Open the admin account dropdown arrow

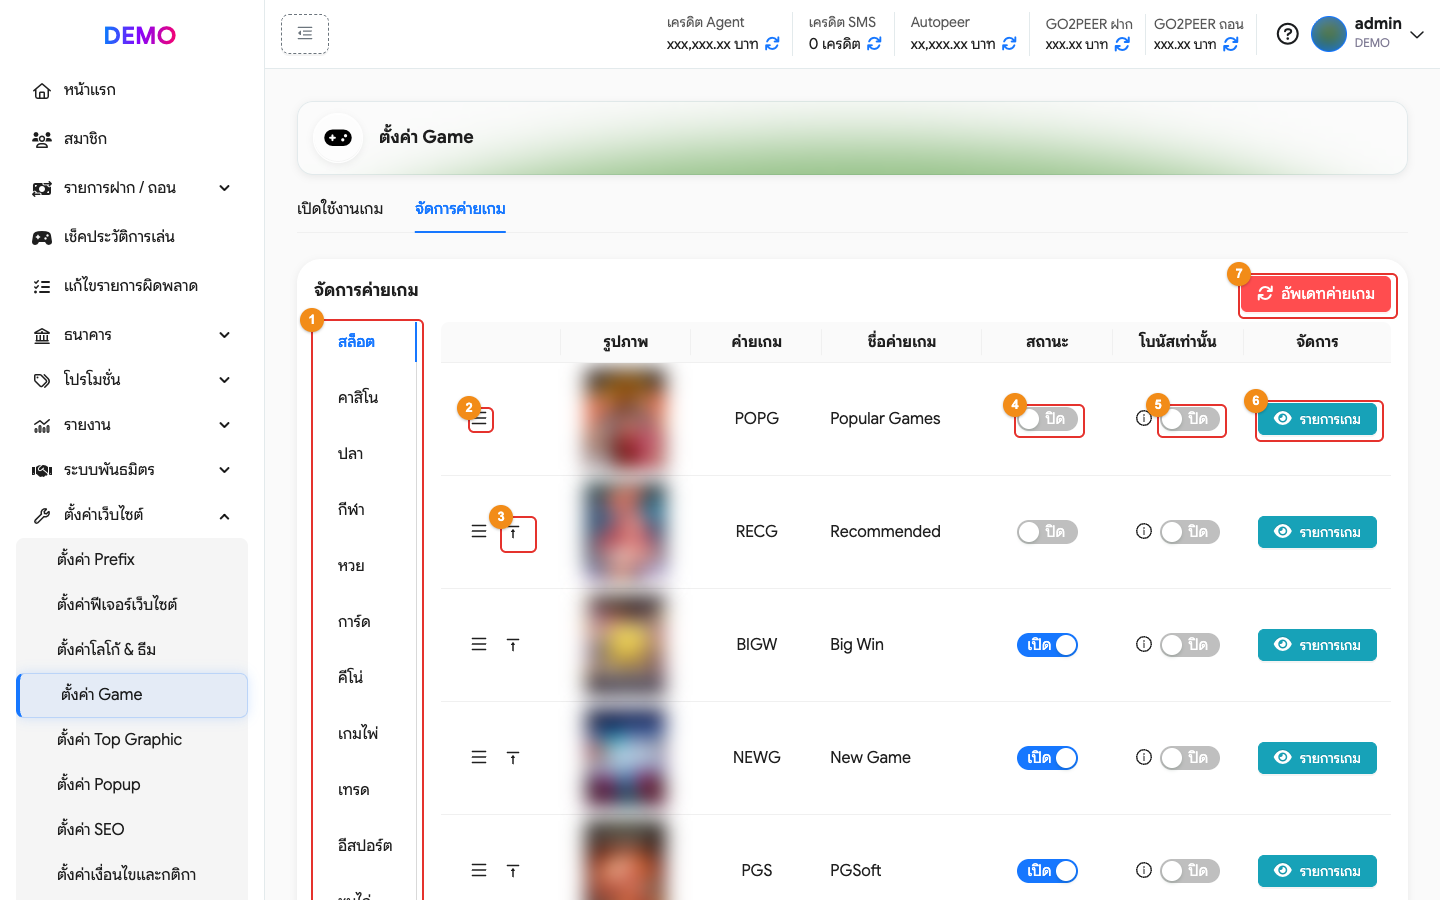click(1417, 35)
